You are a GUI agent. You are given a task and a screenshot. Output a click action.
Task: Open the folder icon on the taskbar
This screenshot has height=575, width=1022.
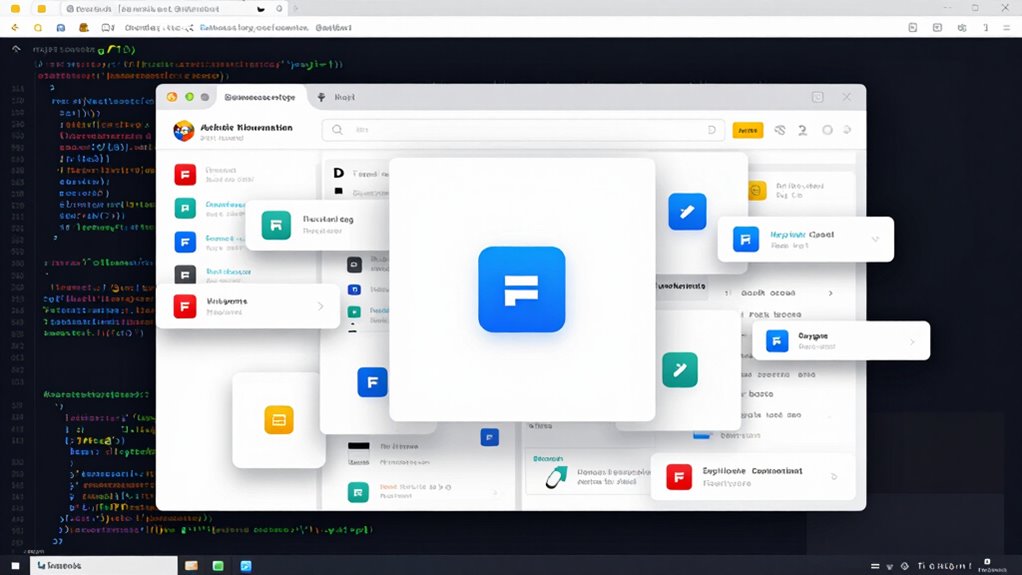pyautogui.click(x=191, y=566)
